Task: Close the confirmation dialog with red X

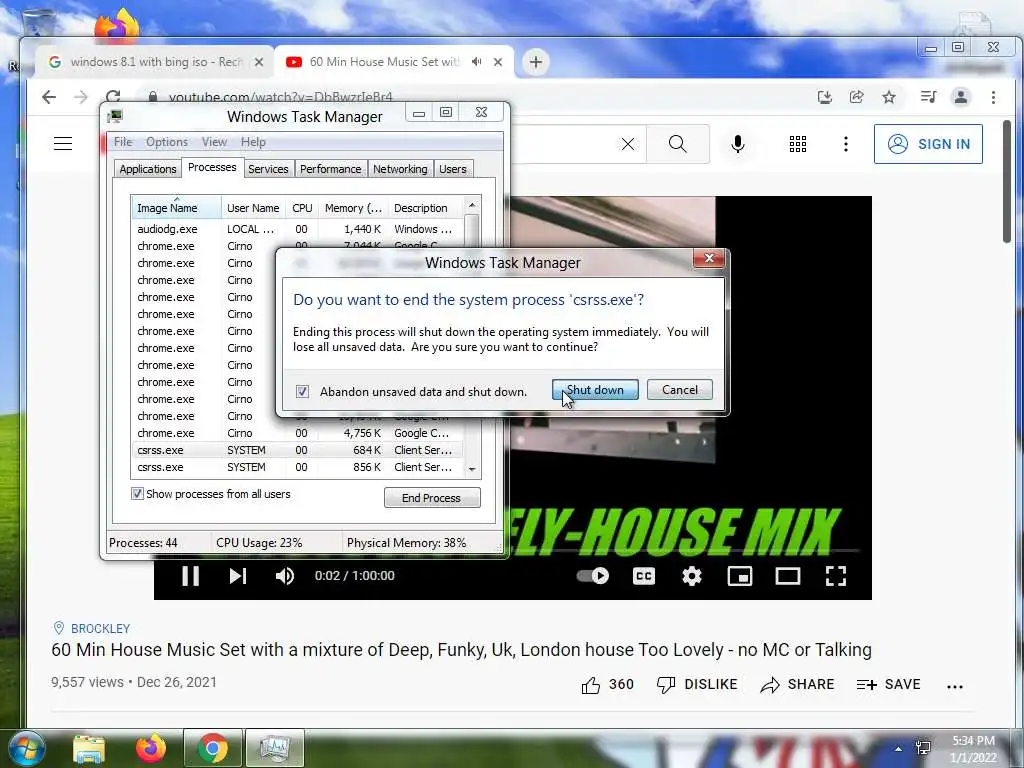Action: point(709,259)
